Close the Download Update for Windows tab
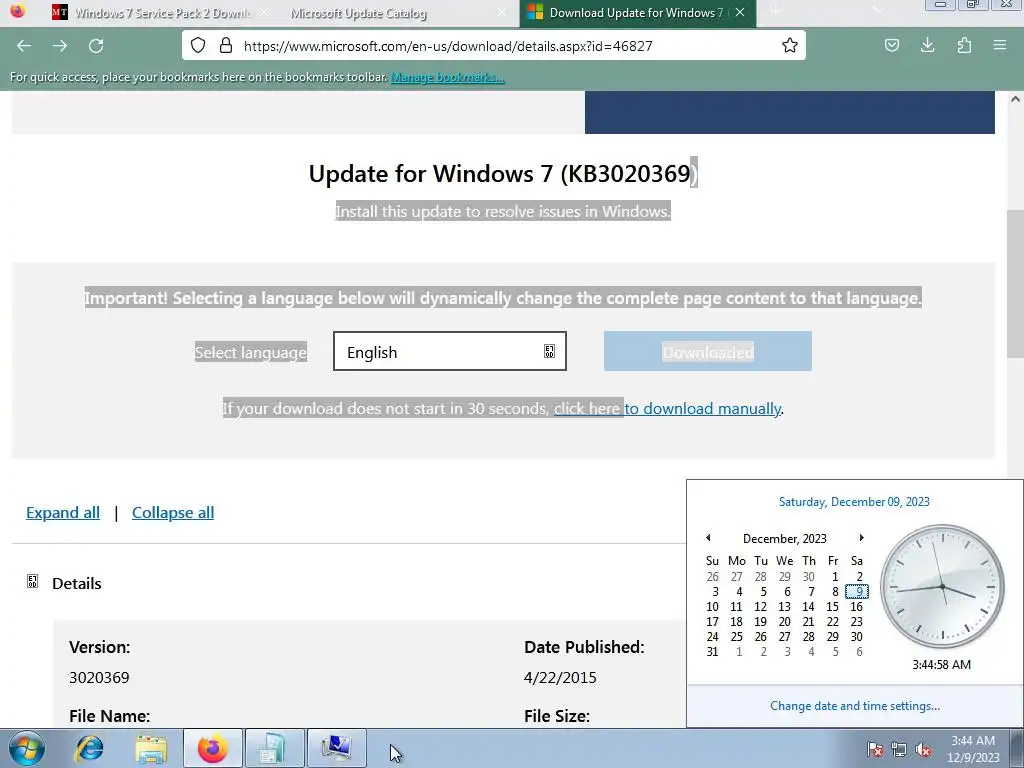 (x=740, y=12)
